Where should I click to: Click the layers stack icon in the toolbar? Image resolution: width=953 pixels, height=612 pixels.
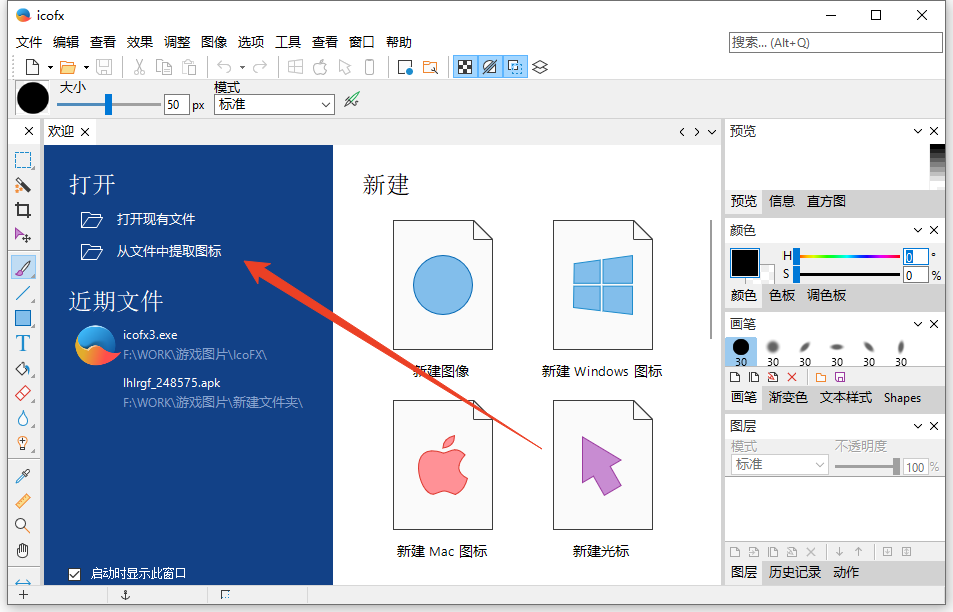[540, 66]
